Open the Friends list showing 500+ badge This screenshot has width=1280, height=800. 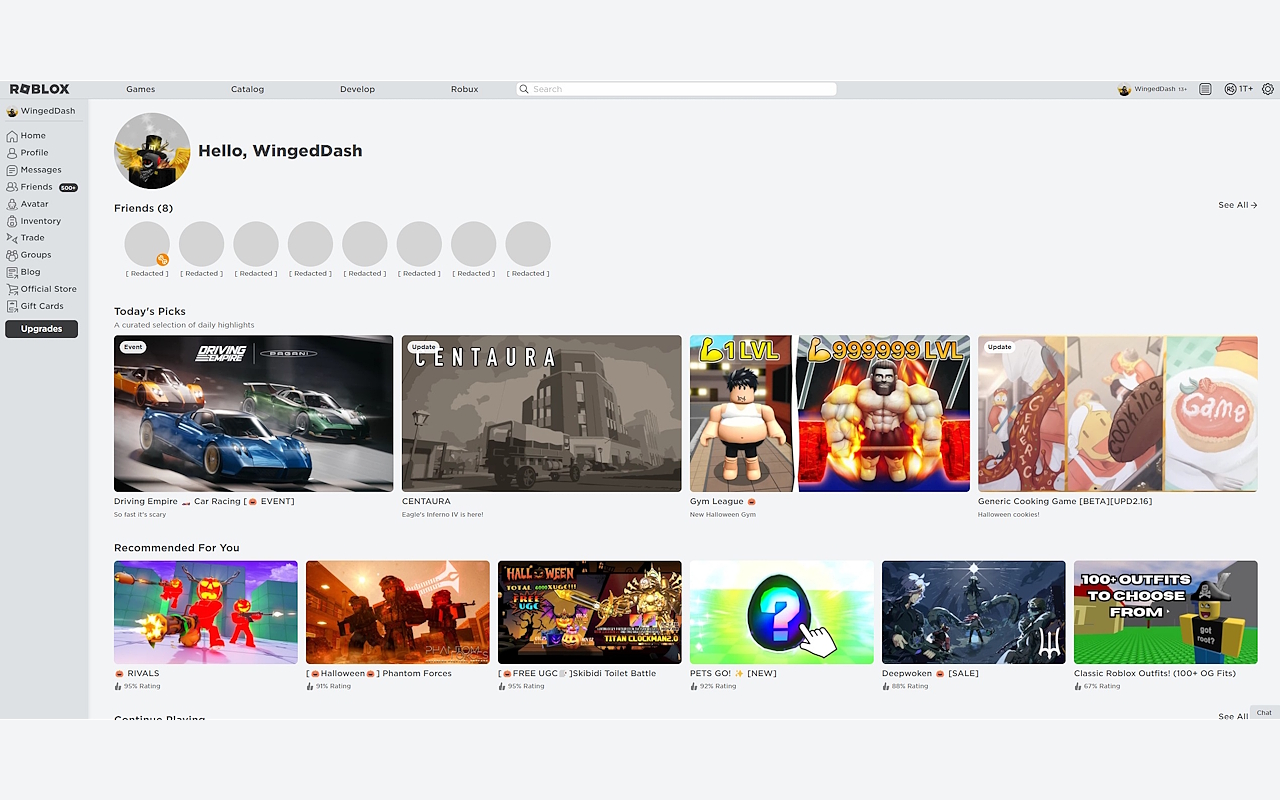(x=31, y=186)
